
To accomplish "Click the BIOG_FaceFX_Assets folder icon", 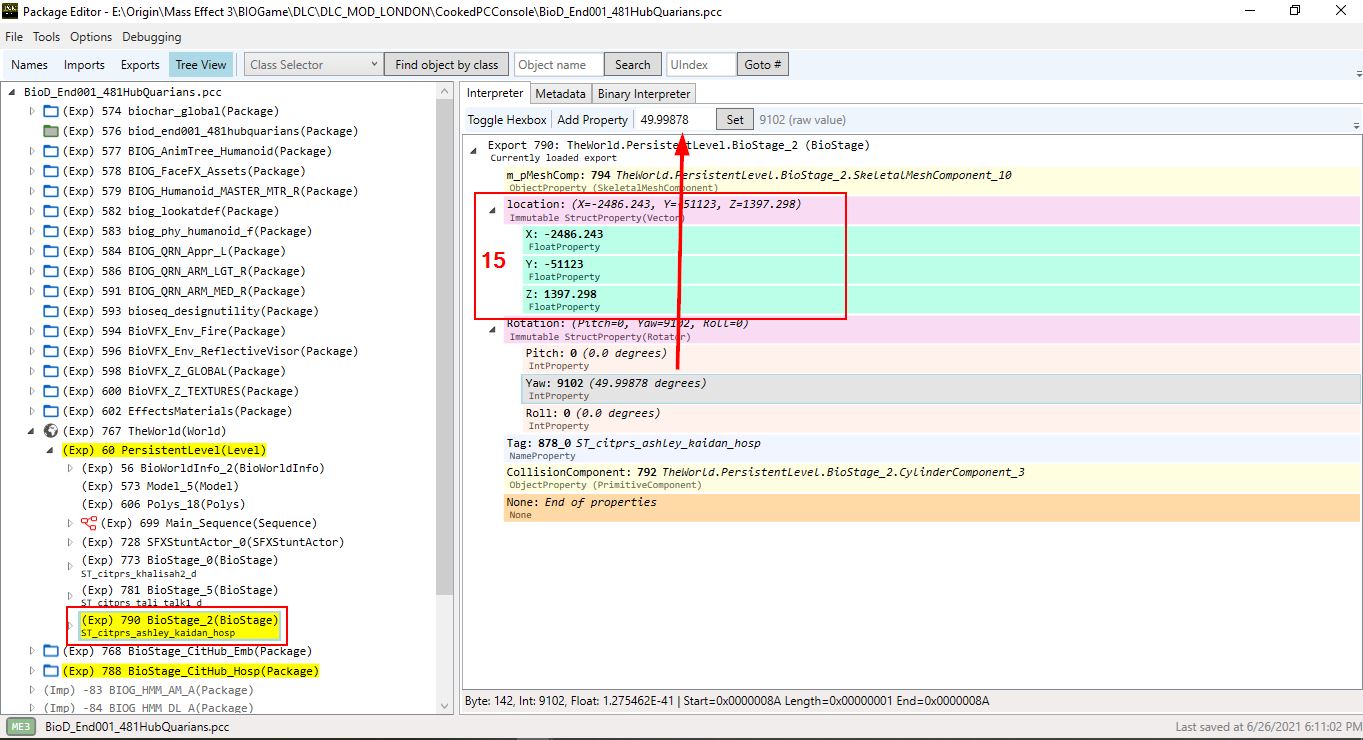I will click(51, 171).
